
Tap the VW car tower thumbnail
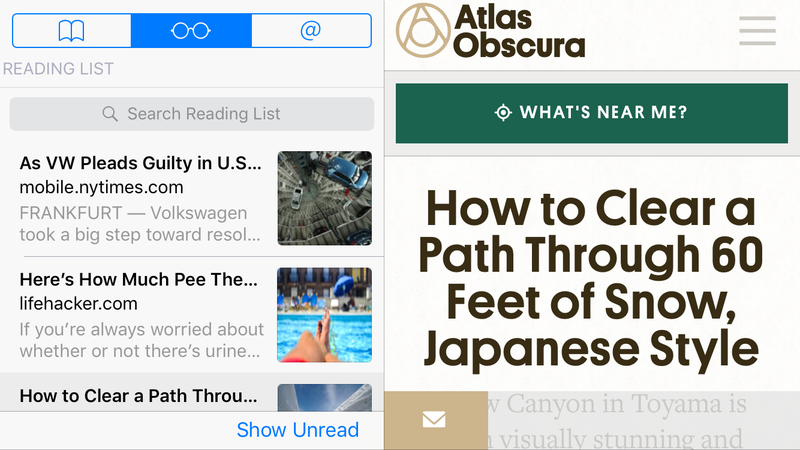tap(324, 198)
